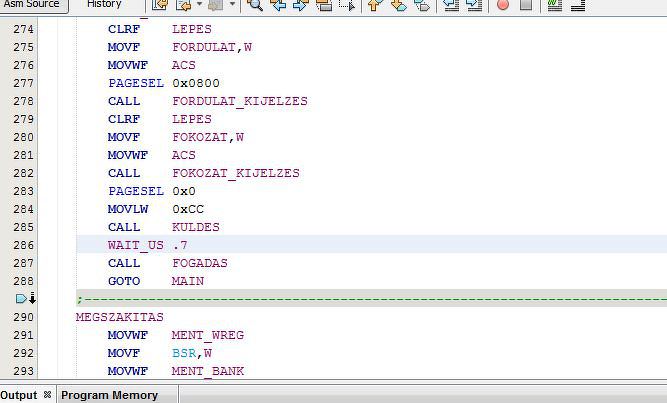The height and width of the screenshot is (403, 667).
Task: Click BSR register on line 292
Action: click(x=184, y=353)
